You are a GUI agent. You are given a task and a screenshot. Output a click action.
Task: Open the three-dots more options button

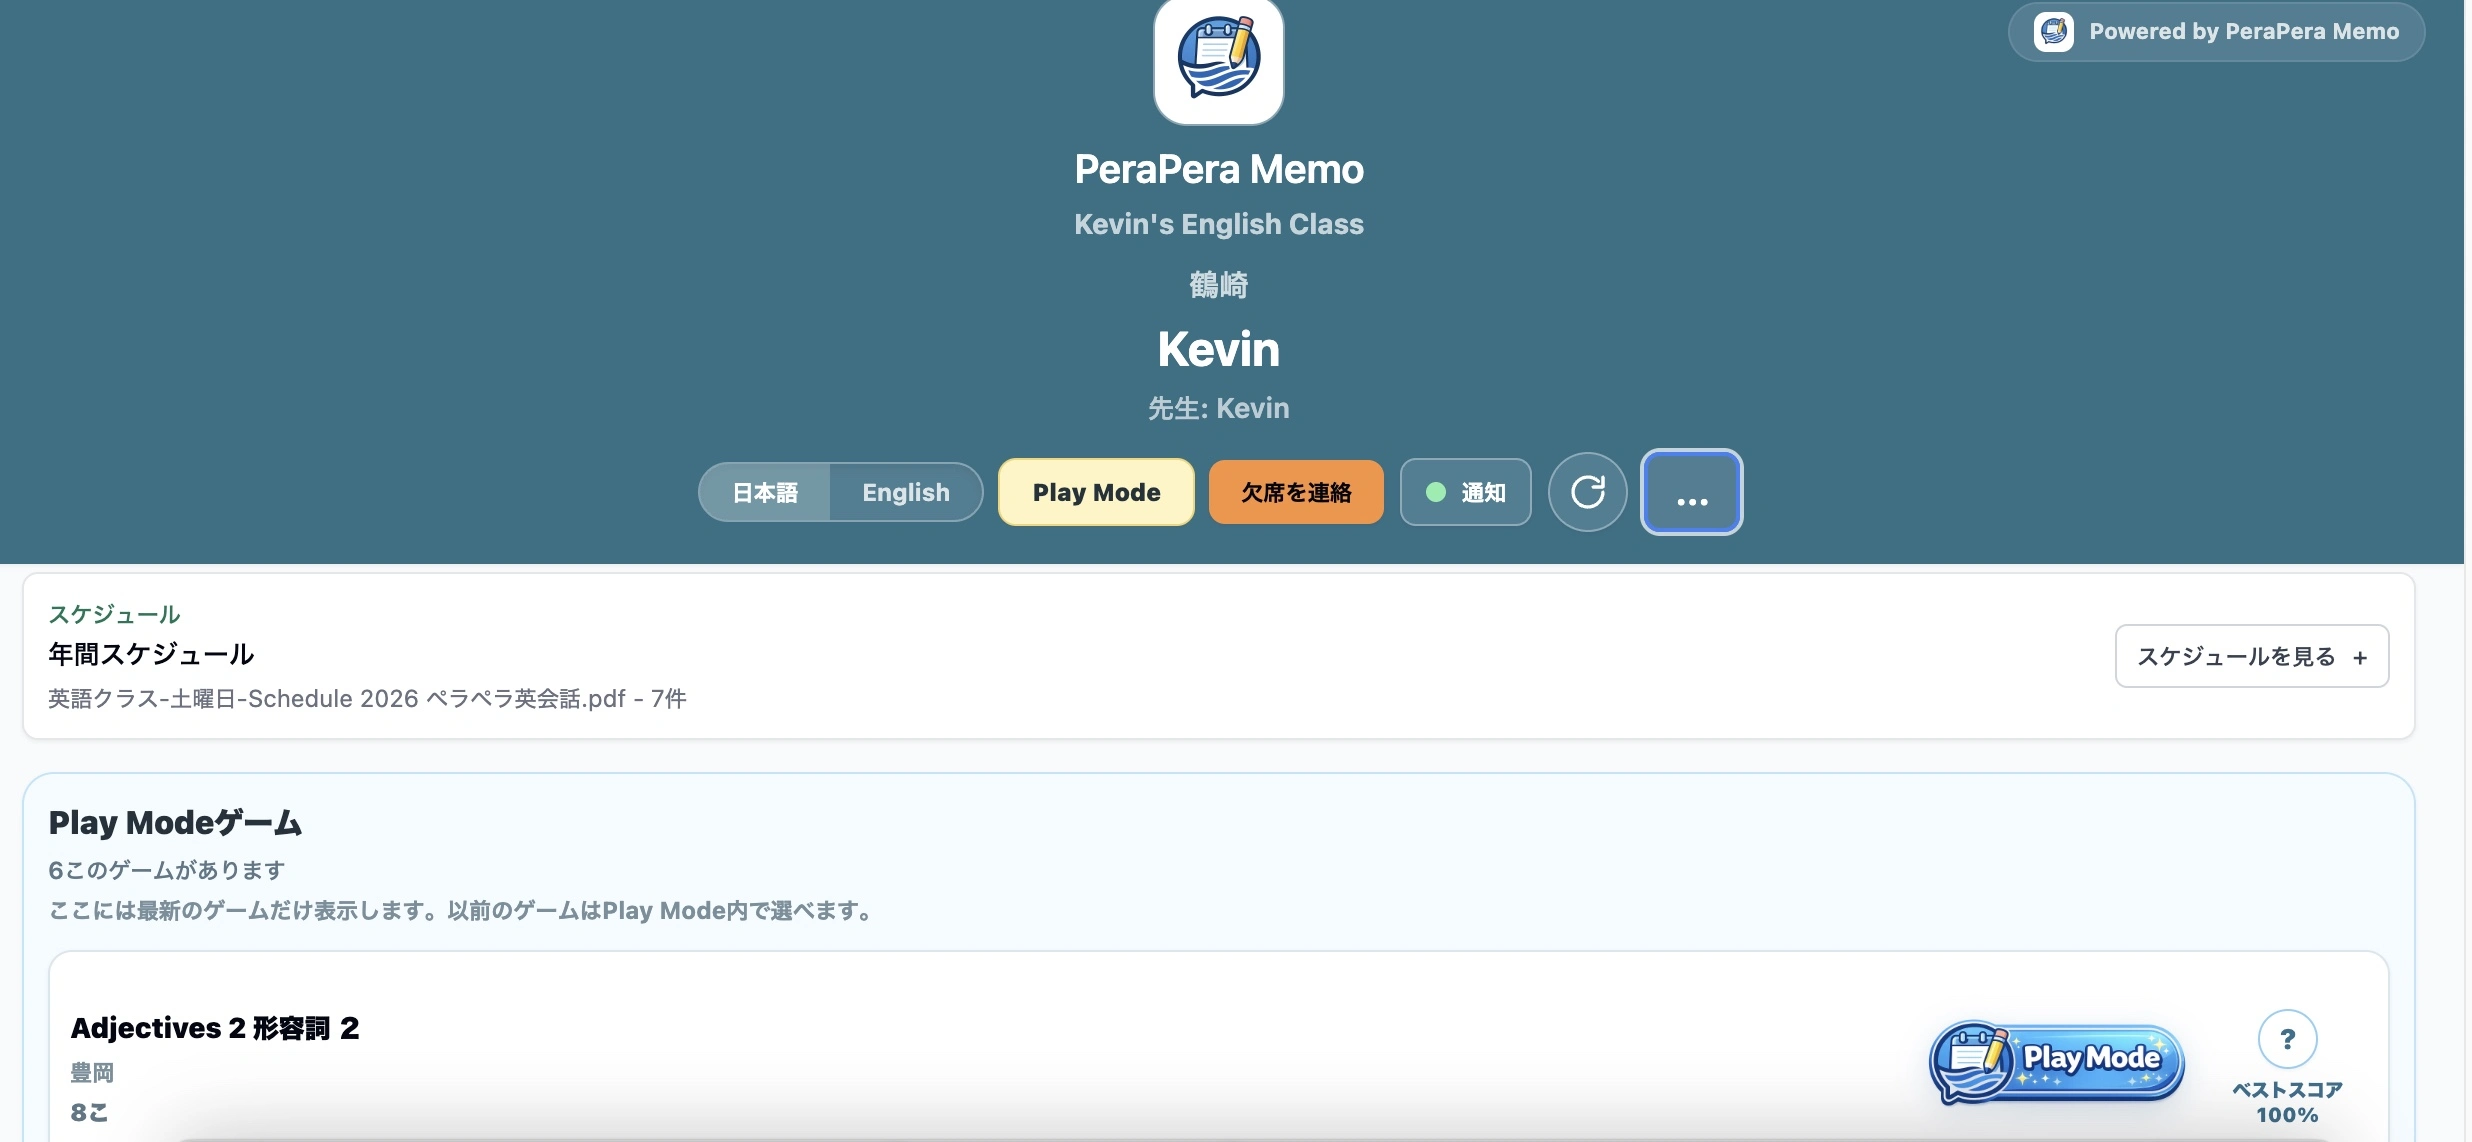(1691, 492)
